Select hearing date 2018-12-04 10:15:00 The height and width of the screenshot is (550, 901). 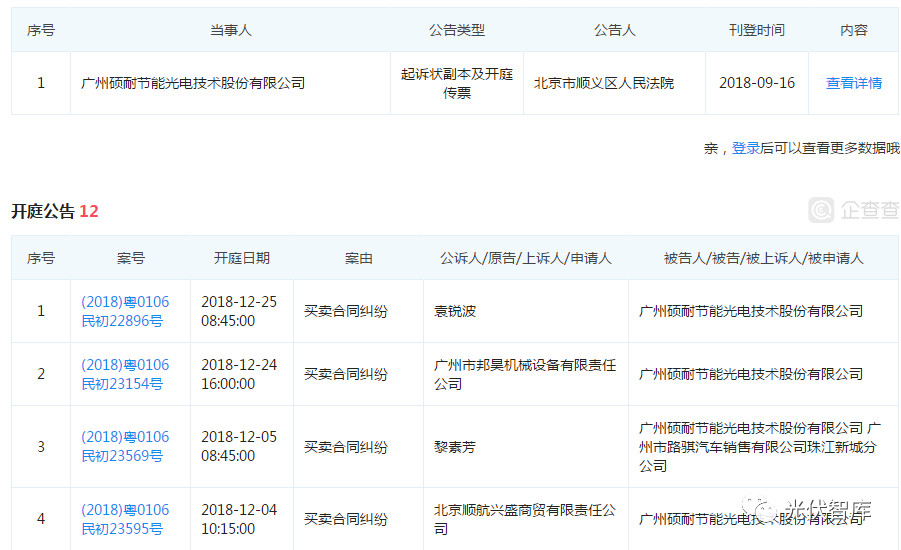tap(239, 519)
